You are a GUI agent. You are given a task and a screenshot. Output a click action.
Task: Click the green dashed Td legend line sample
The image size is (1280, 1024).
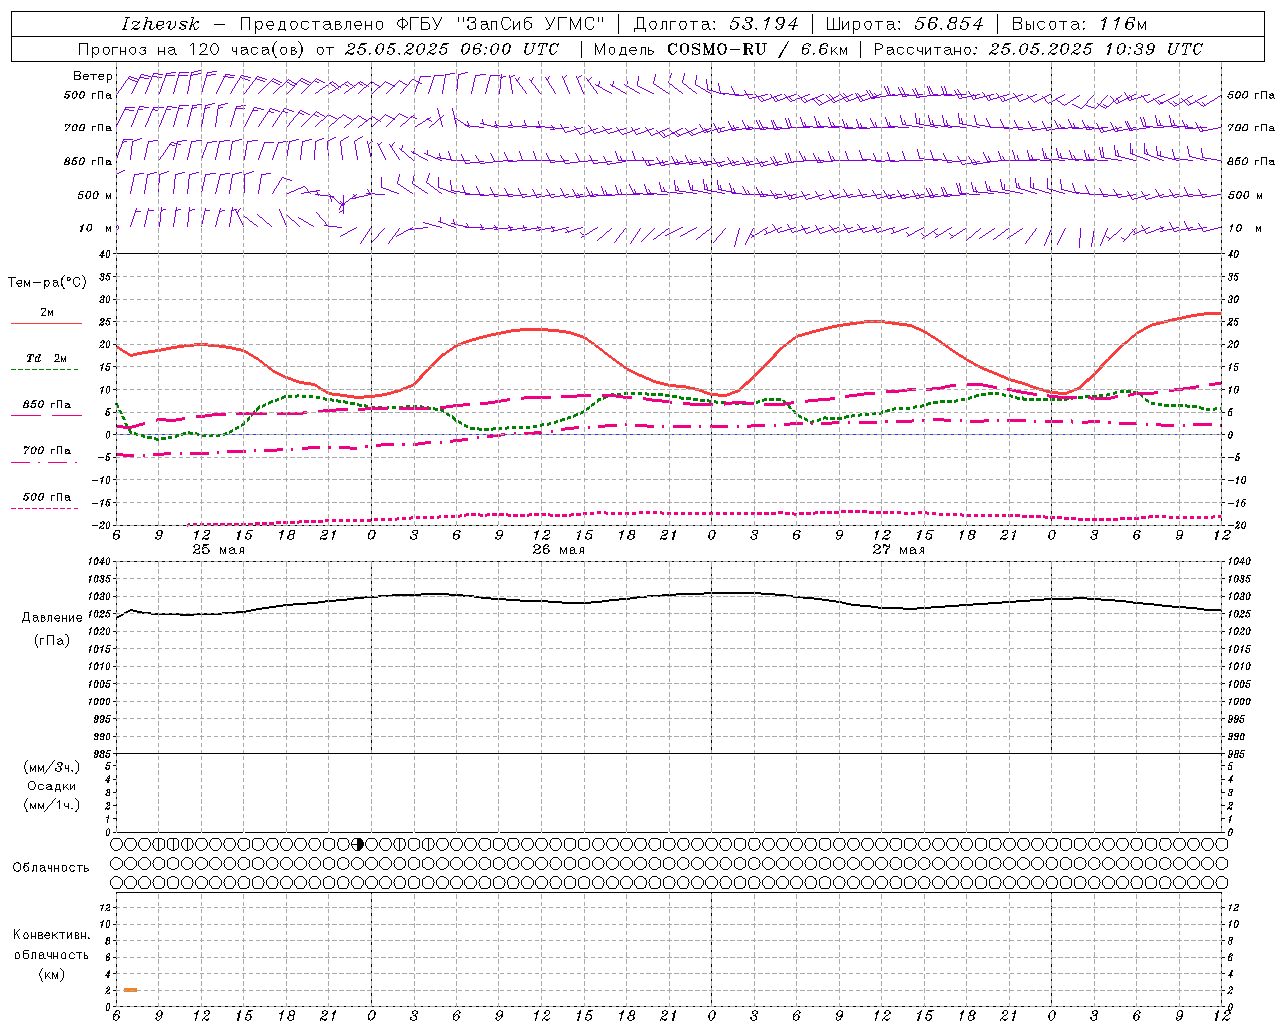pos(44,369)
